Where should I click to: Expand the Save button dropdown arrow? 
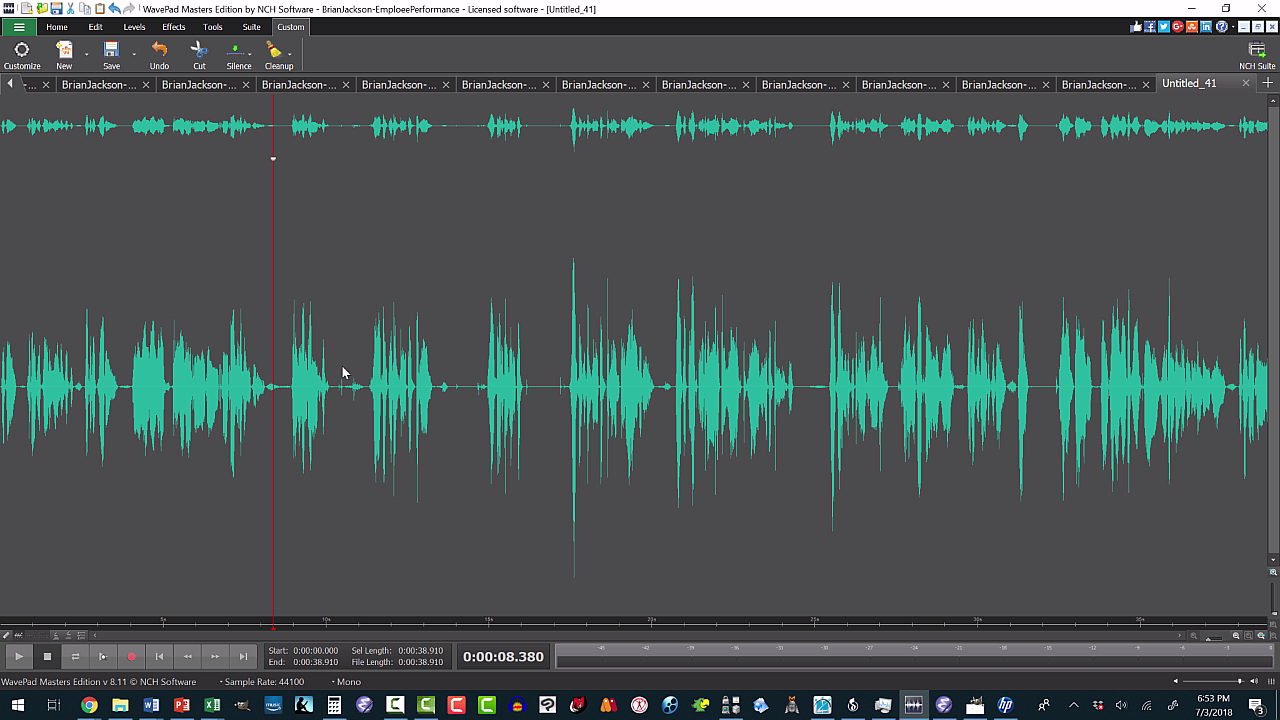(133, 54)
